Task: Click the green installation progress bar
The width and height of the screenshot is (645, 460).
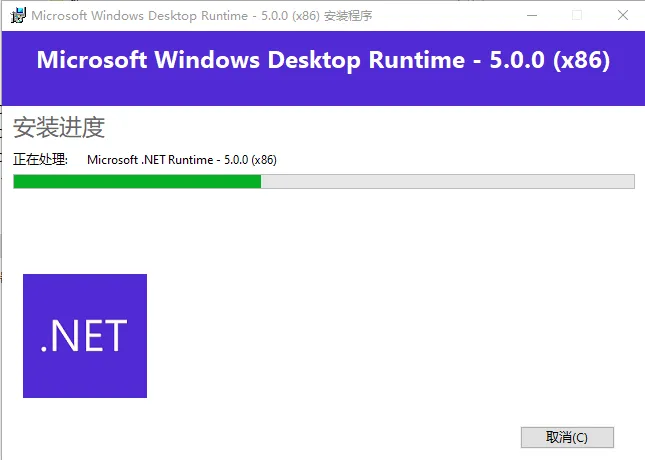Action: tap(324, 181)
